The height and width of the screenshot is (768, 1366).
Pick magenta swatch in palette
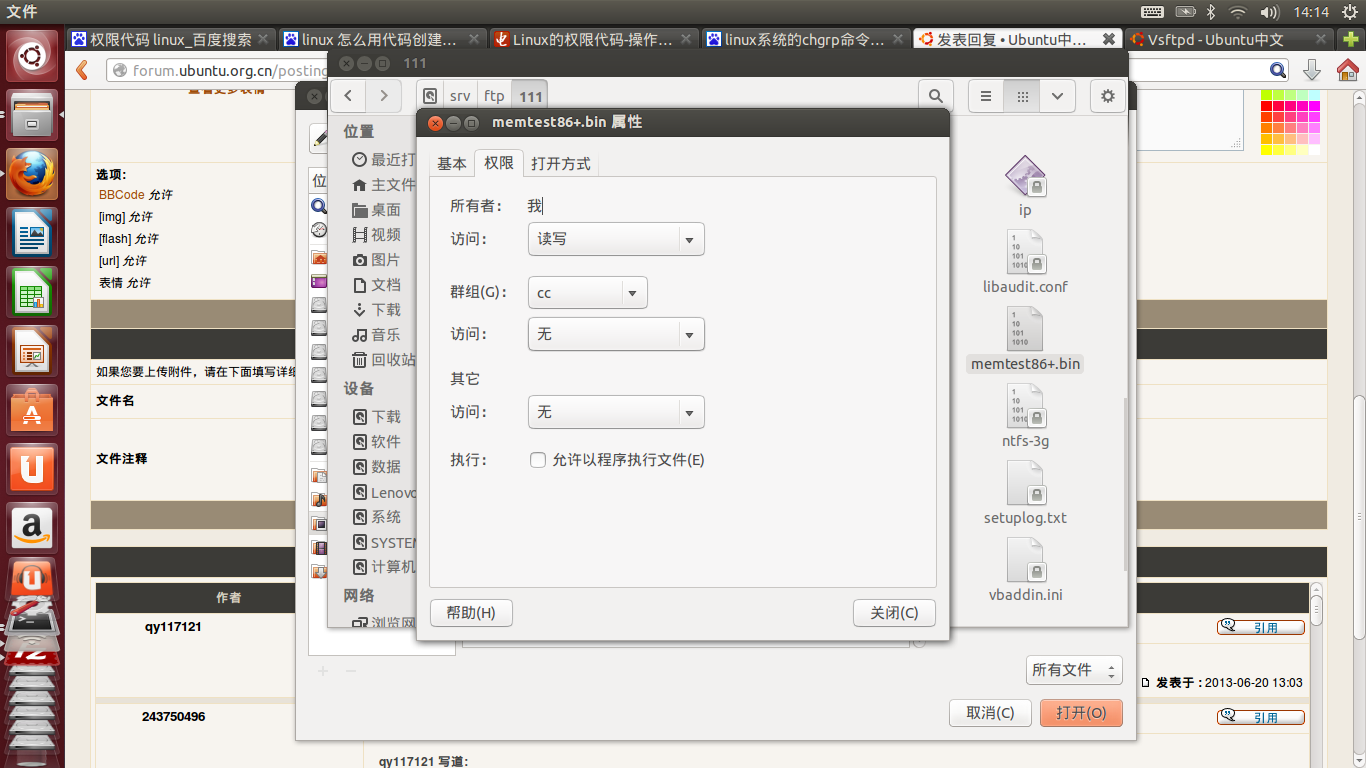(x=1314, y=106)
